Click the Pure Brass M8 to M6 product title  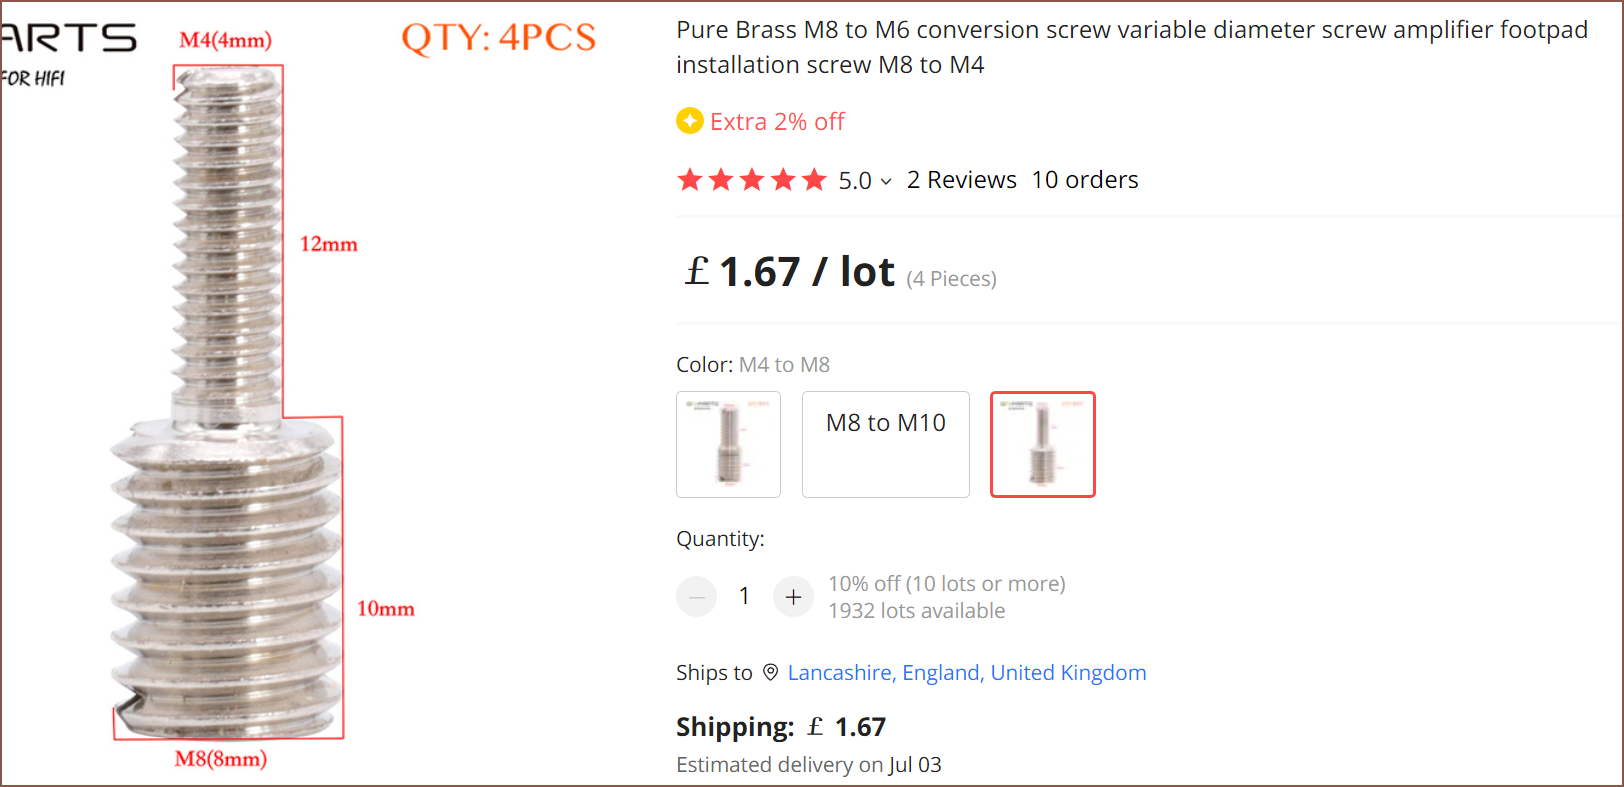click(1131, 47)
